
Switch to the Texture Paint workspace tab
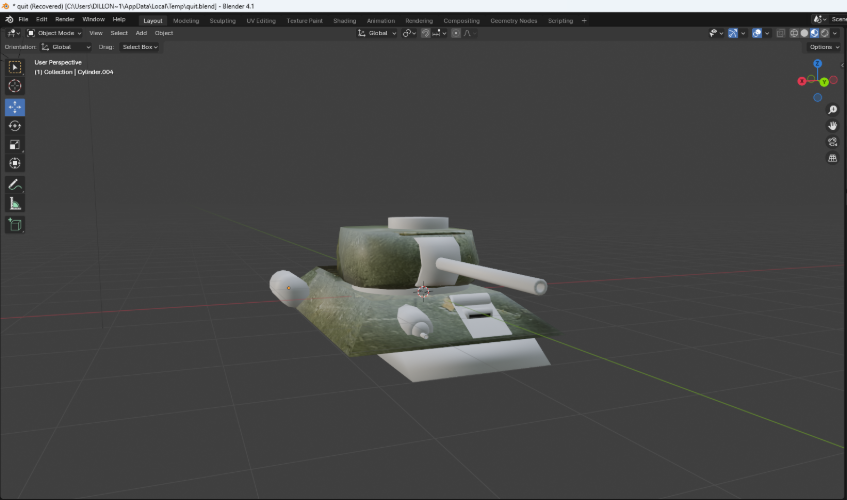pyautogui.click(x=304, y=21)
